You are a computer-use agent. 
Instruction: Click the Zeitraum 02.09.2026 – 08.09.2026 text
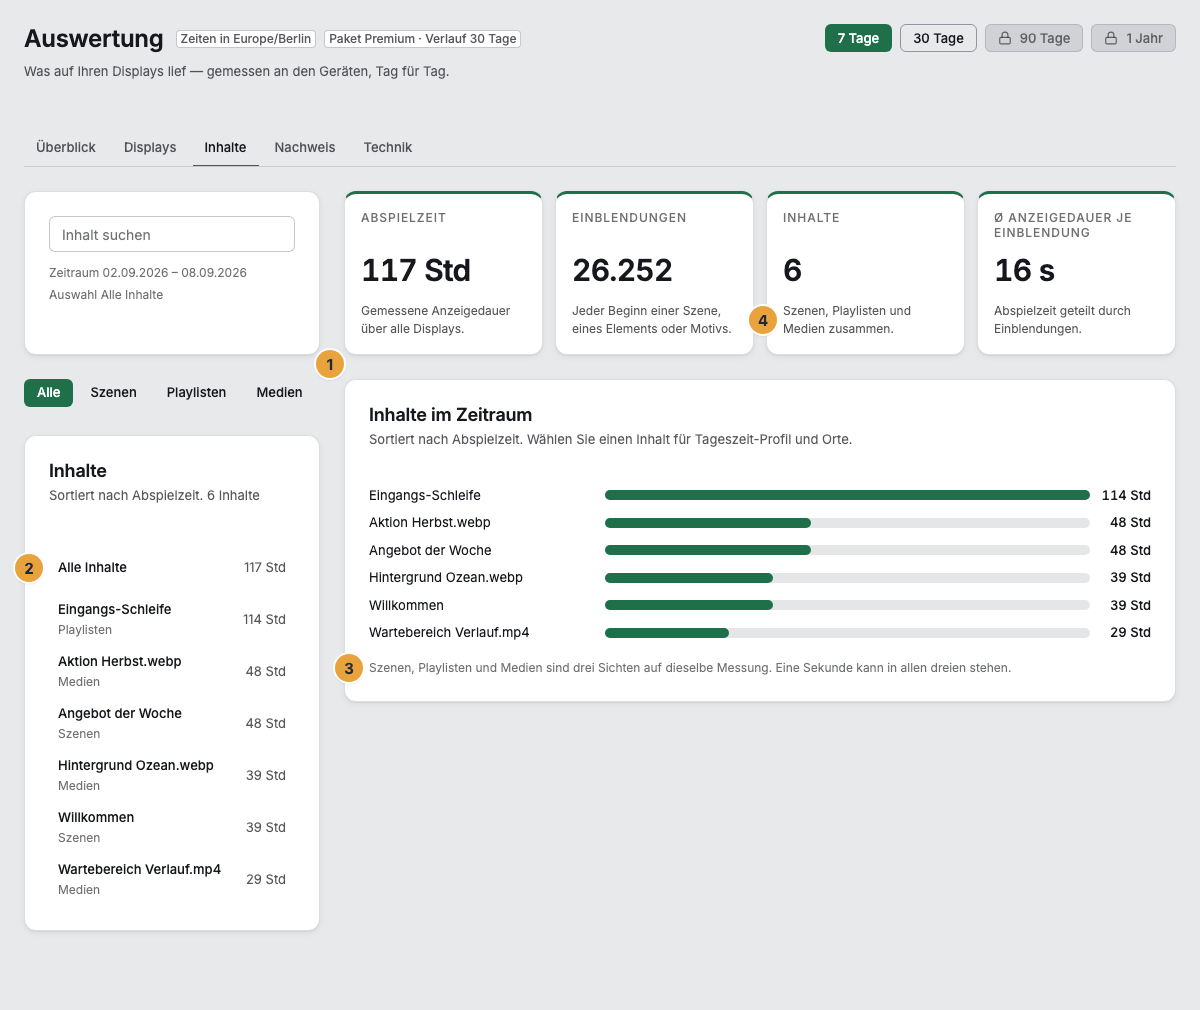pos(148,273)
